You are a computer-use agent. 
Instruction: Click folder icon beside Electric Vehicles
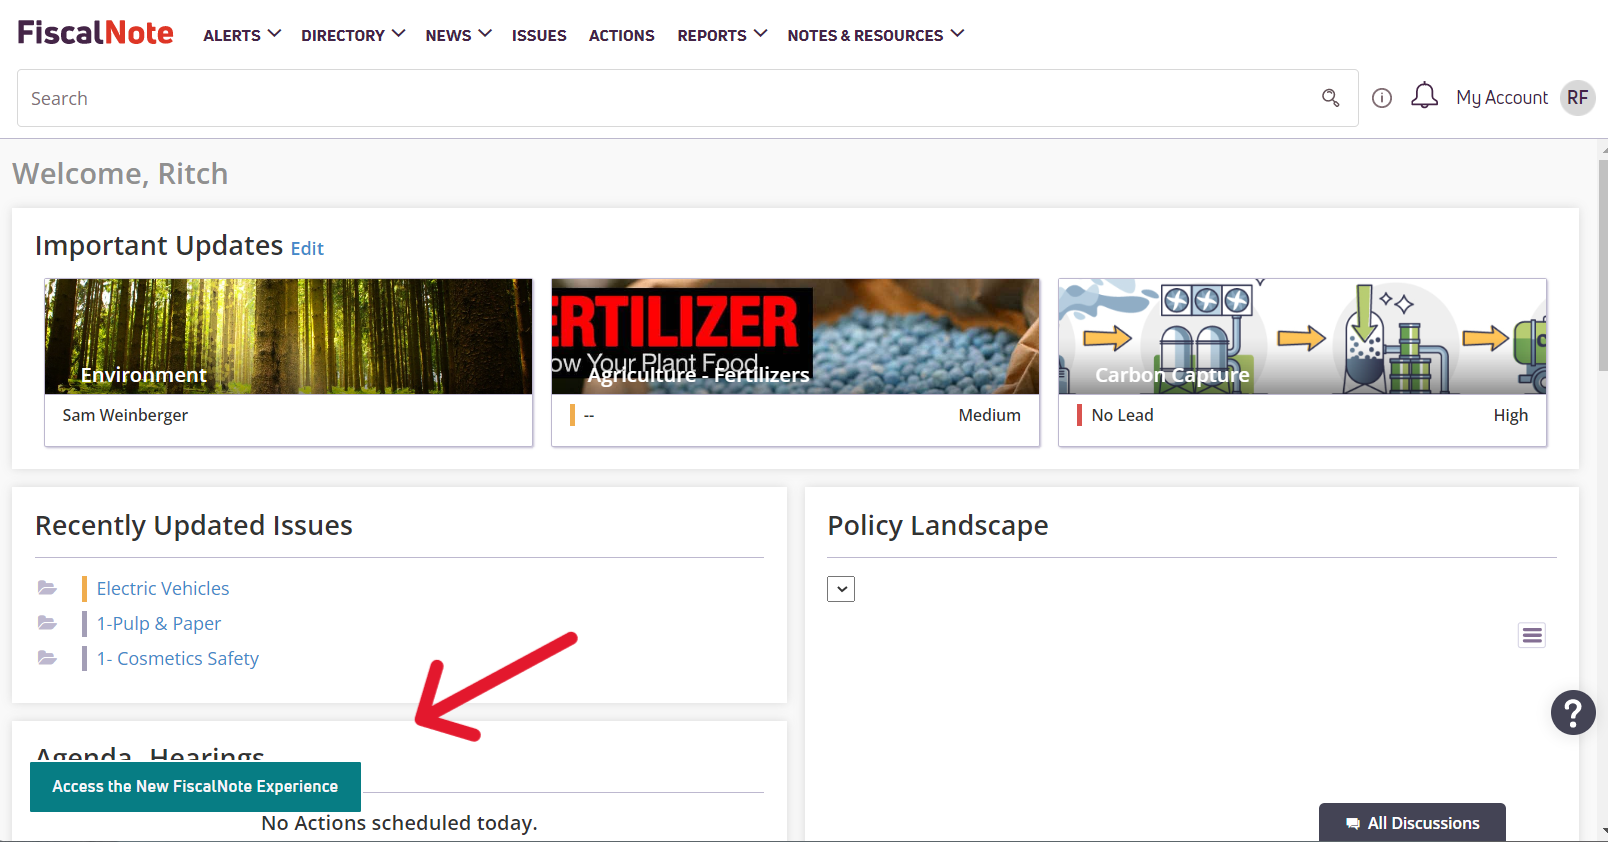47,588
